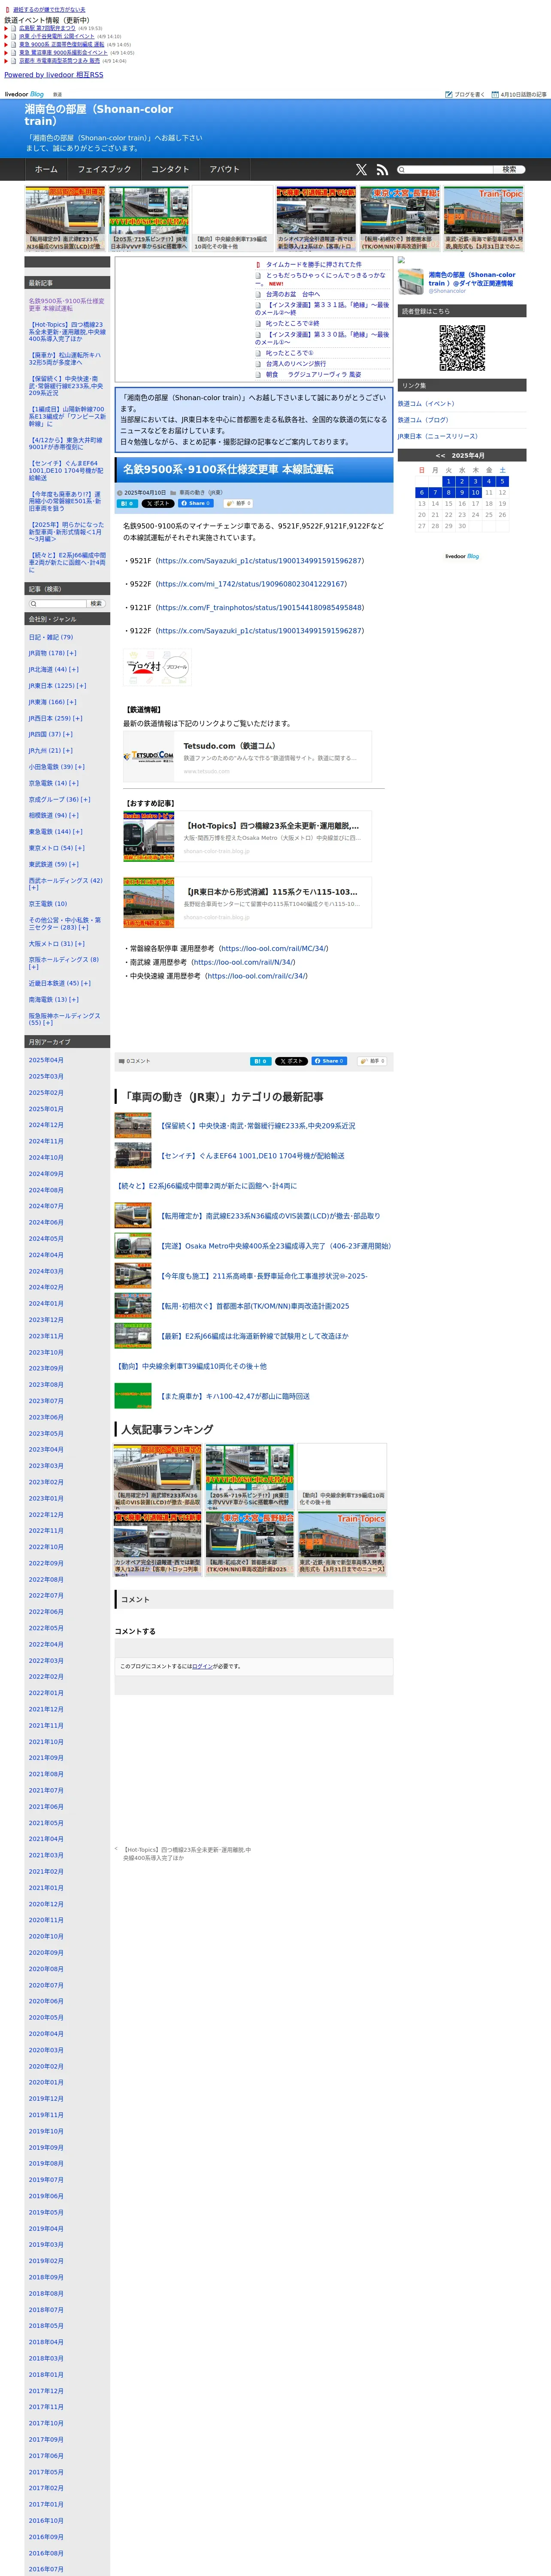Expand JR貨物 (178) category with [+]
This screenshot has height=2576, width=551.
pyautogui.click(x=72, y=653)
